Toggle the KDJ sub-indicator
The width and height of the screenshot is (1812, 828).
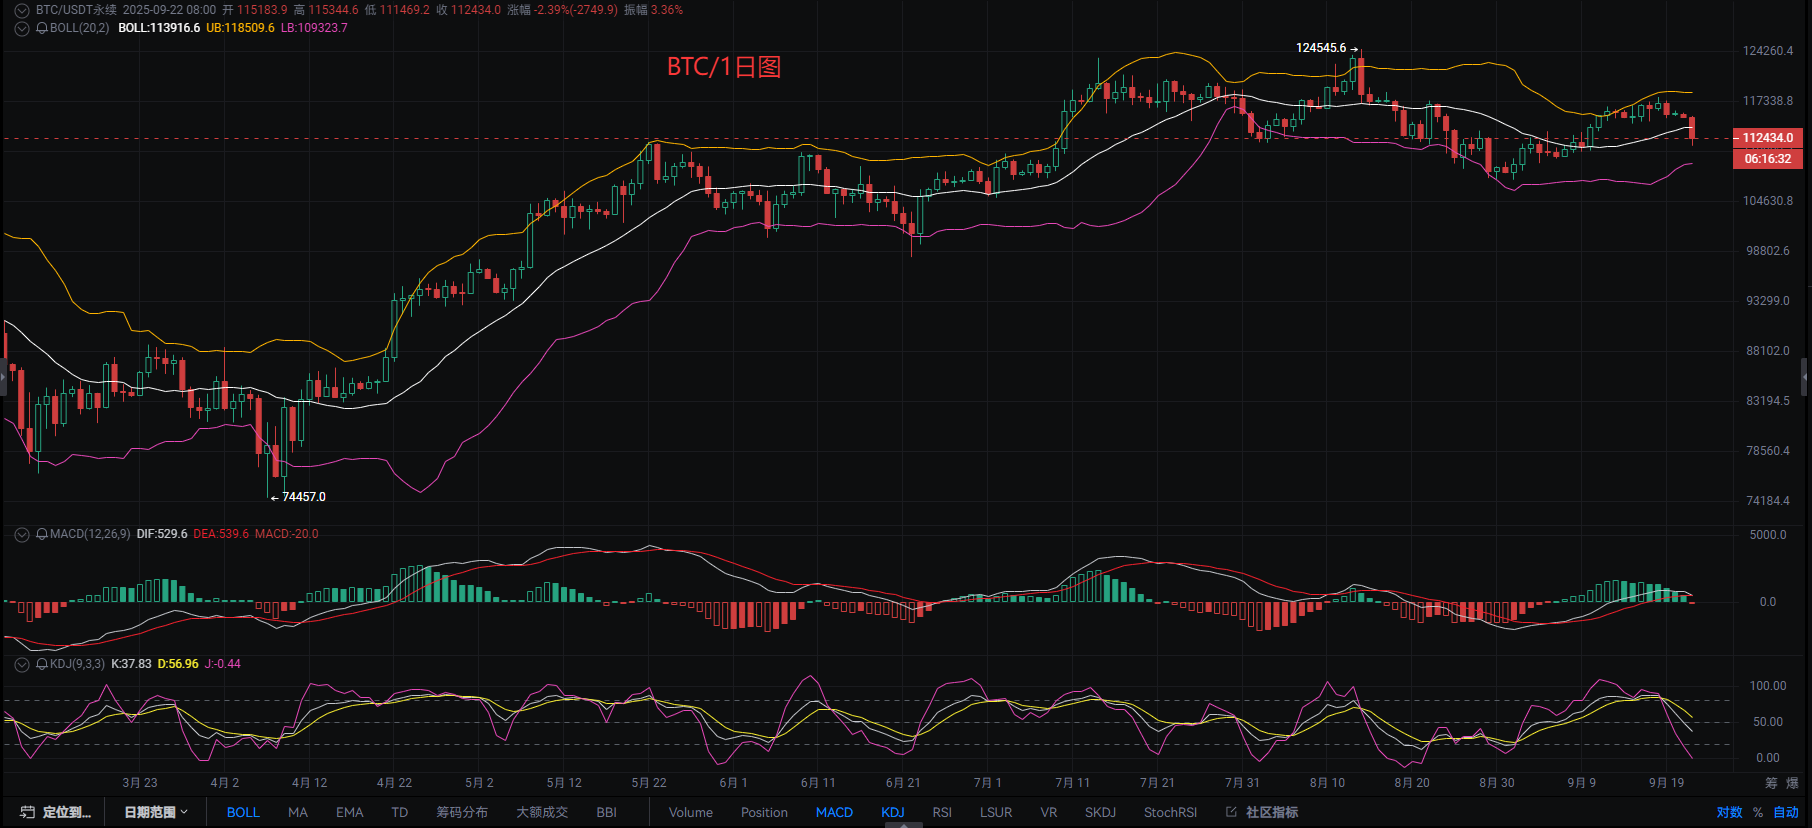click(893, 812)
